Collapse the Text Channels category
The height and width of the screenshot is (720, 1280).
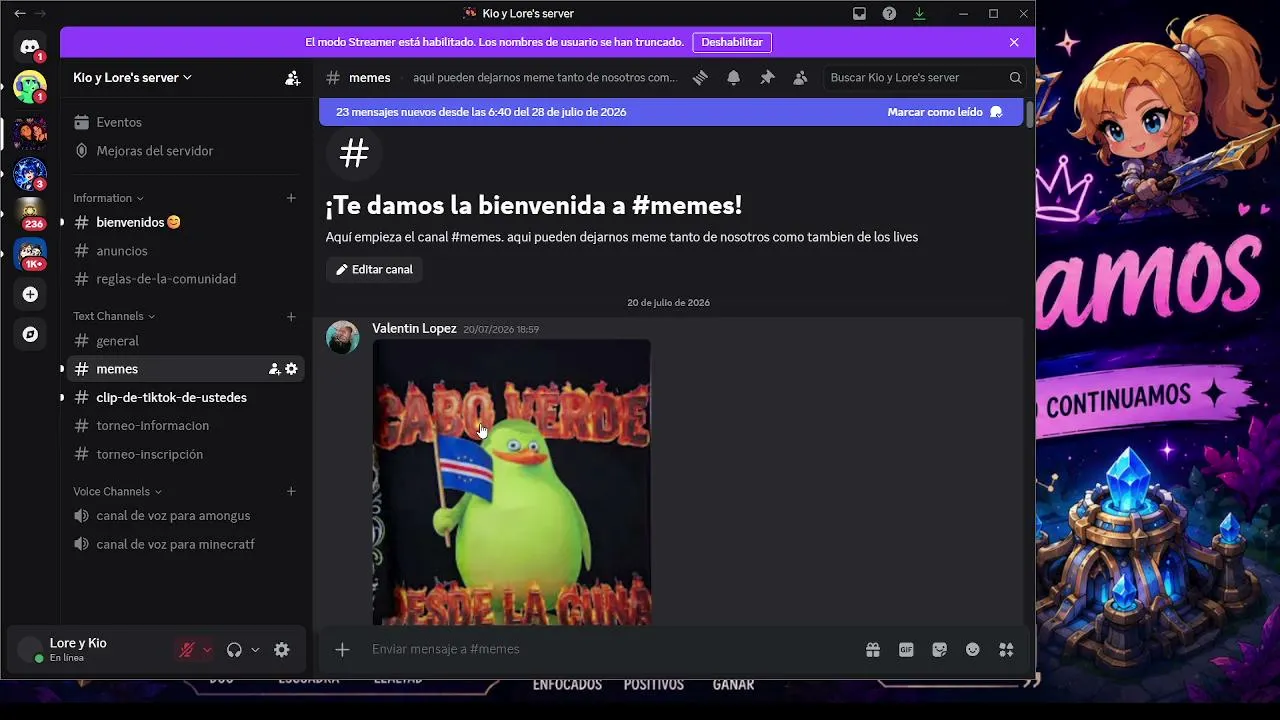click(x=114, y=316)
